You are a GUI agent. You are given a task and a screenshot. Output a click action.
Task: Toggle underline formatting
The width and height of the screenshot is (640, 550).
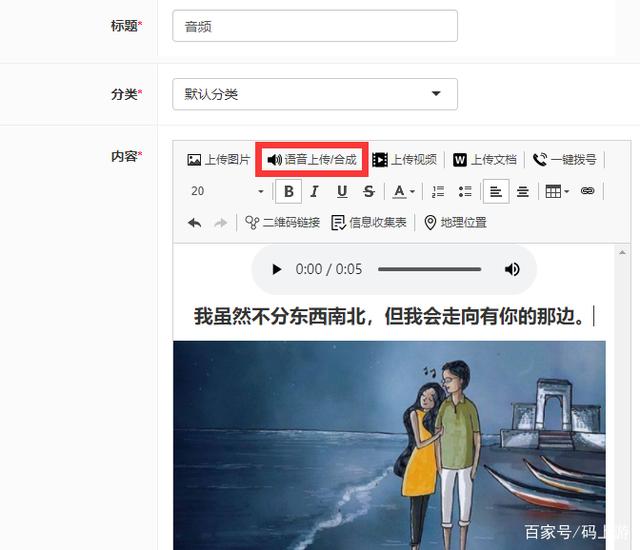tap(342, 191)
